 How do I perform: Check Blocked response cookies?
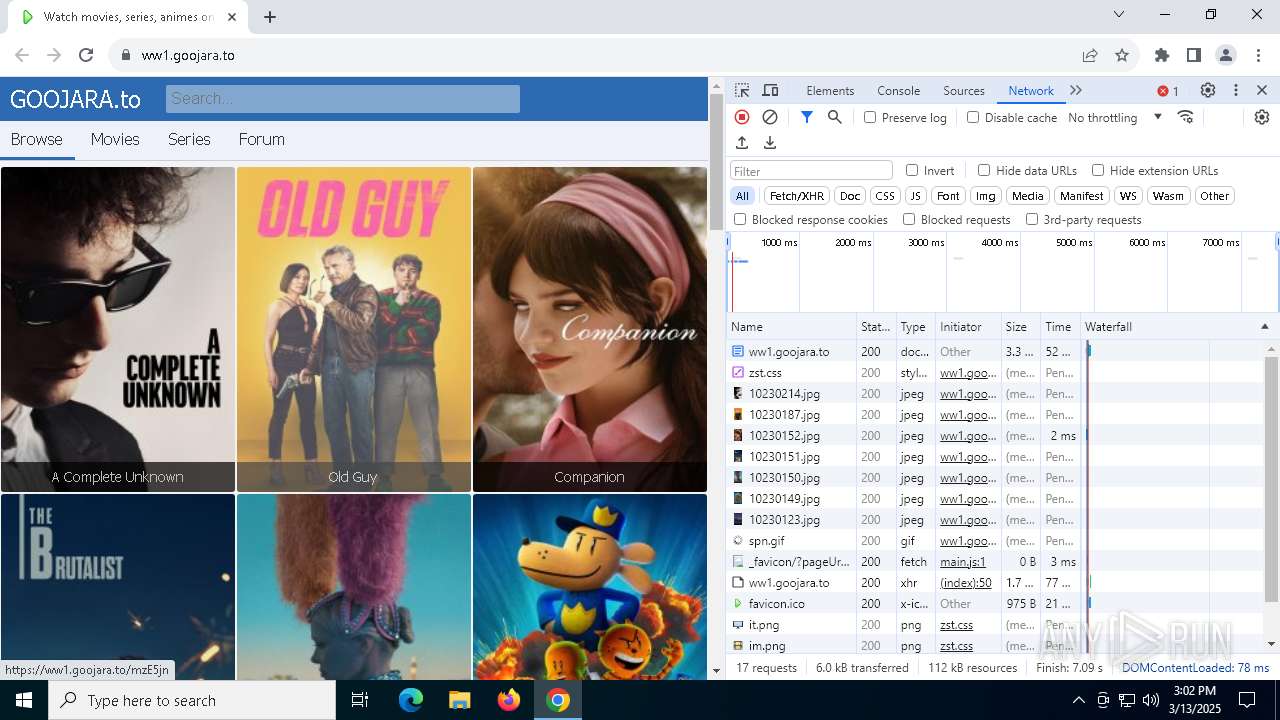click(x=740, y=219)
